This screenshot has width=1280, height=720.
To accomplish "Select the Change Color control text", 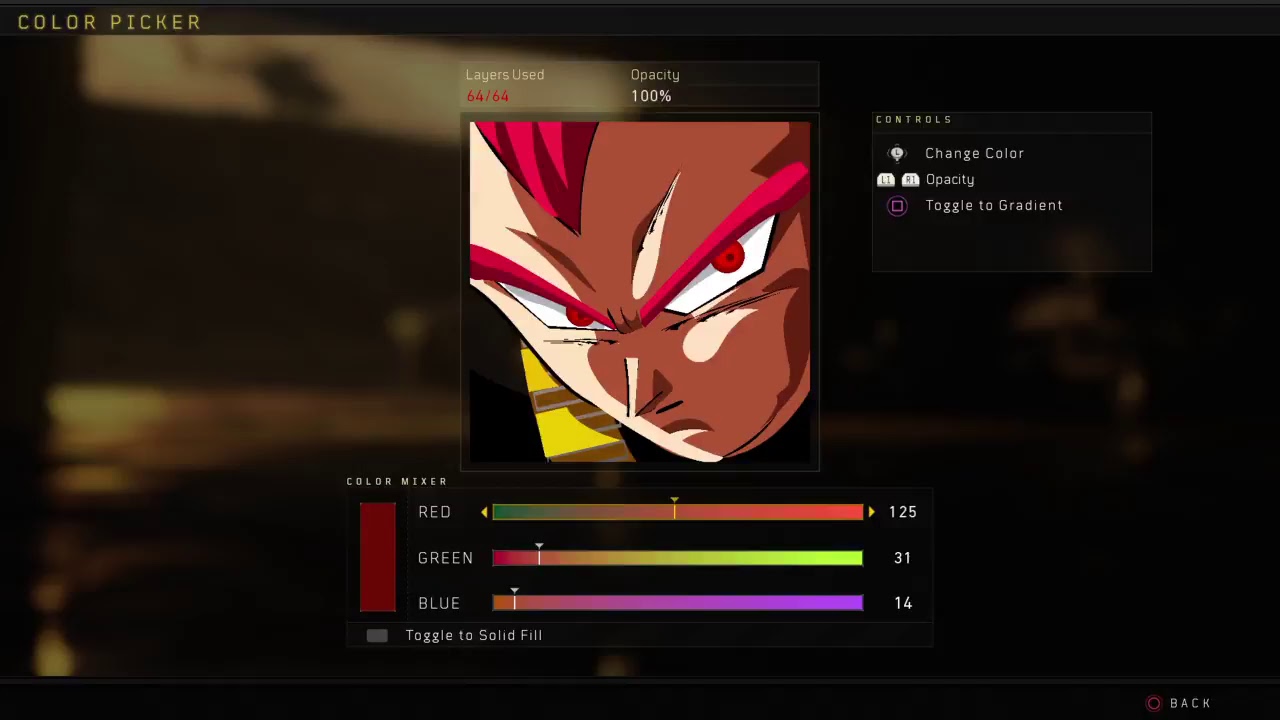I will click(x=975, y=153).
